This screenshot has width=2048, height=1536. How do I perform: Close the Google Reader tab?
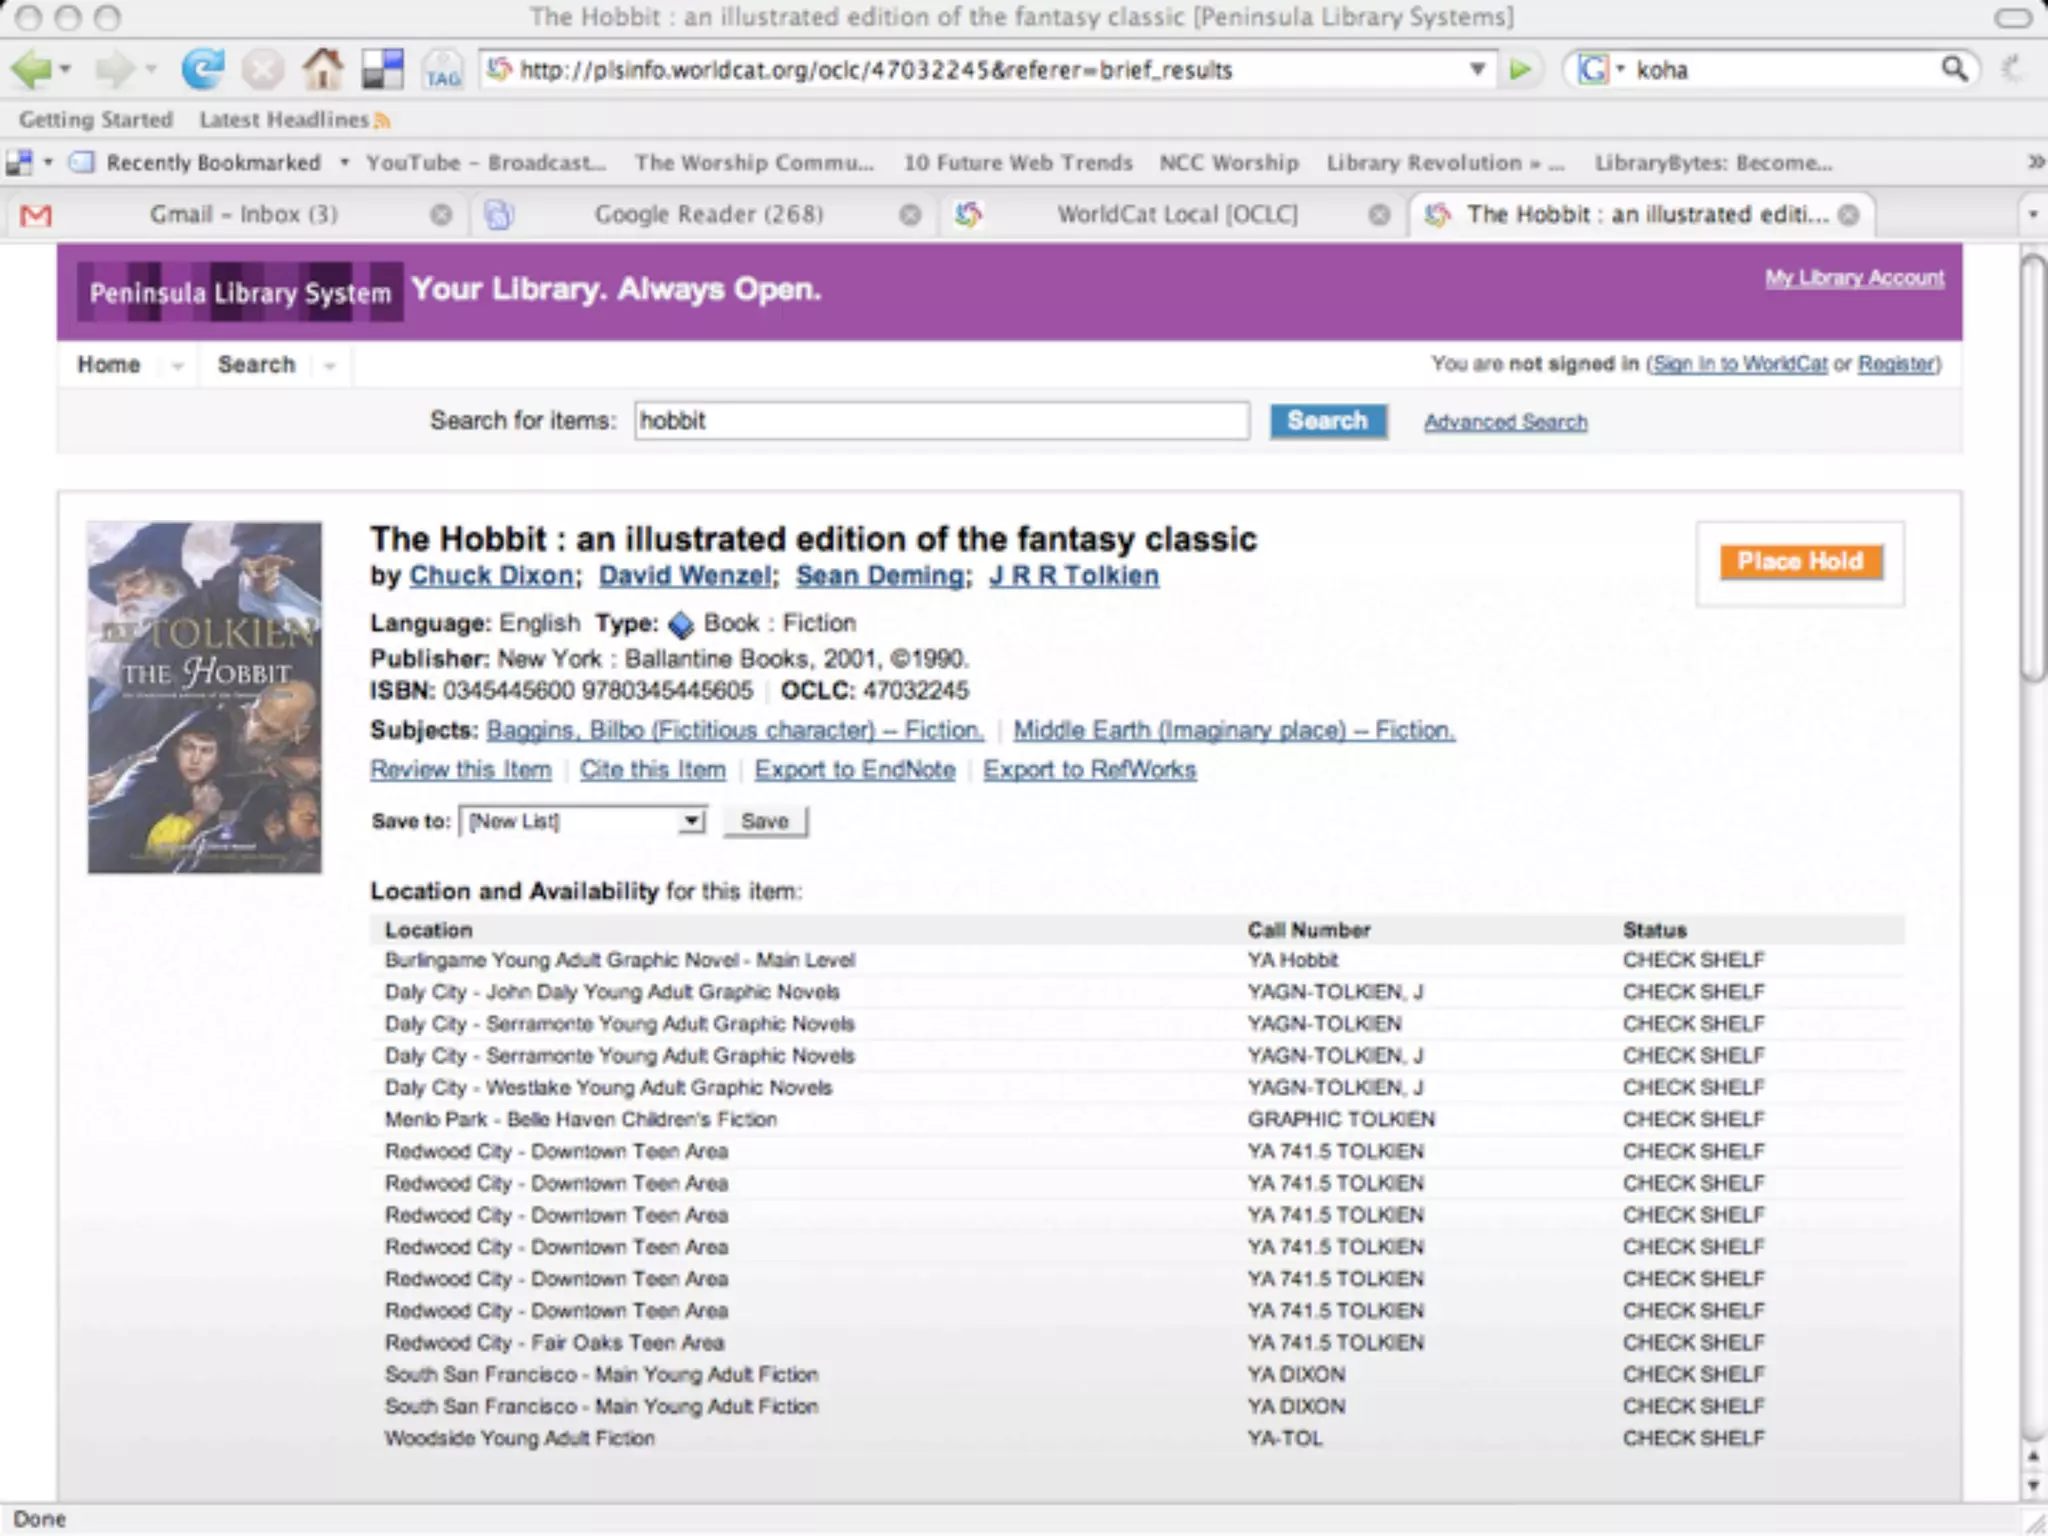point(909,215)
